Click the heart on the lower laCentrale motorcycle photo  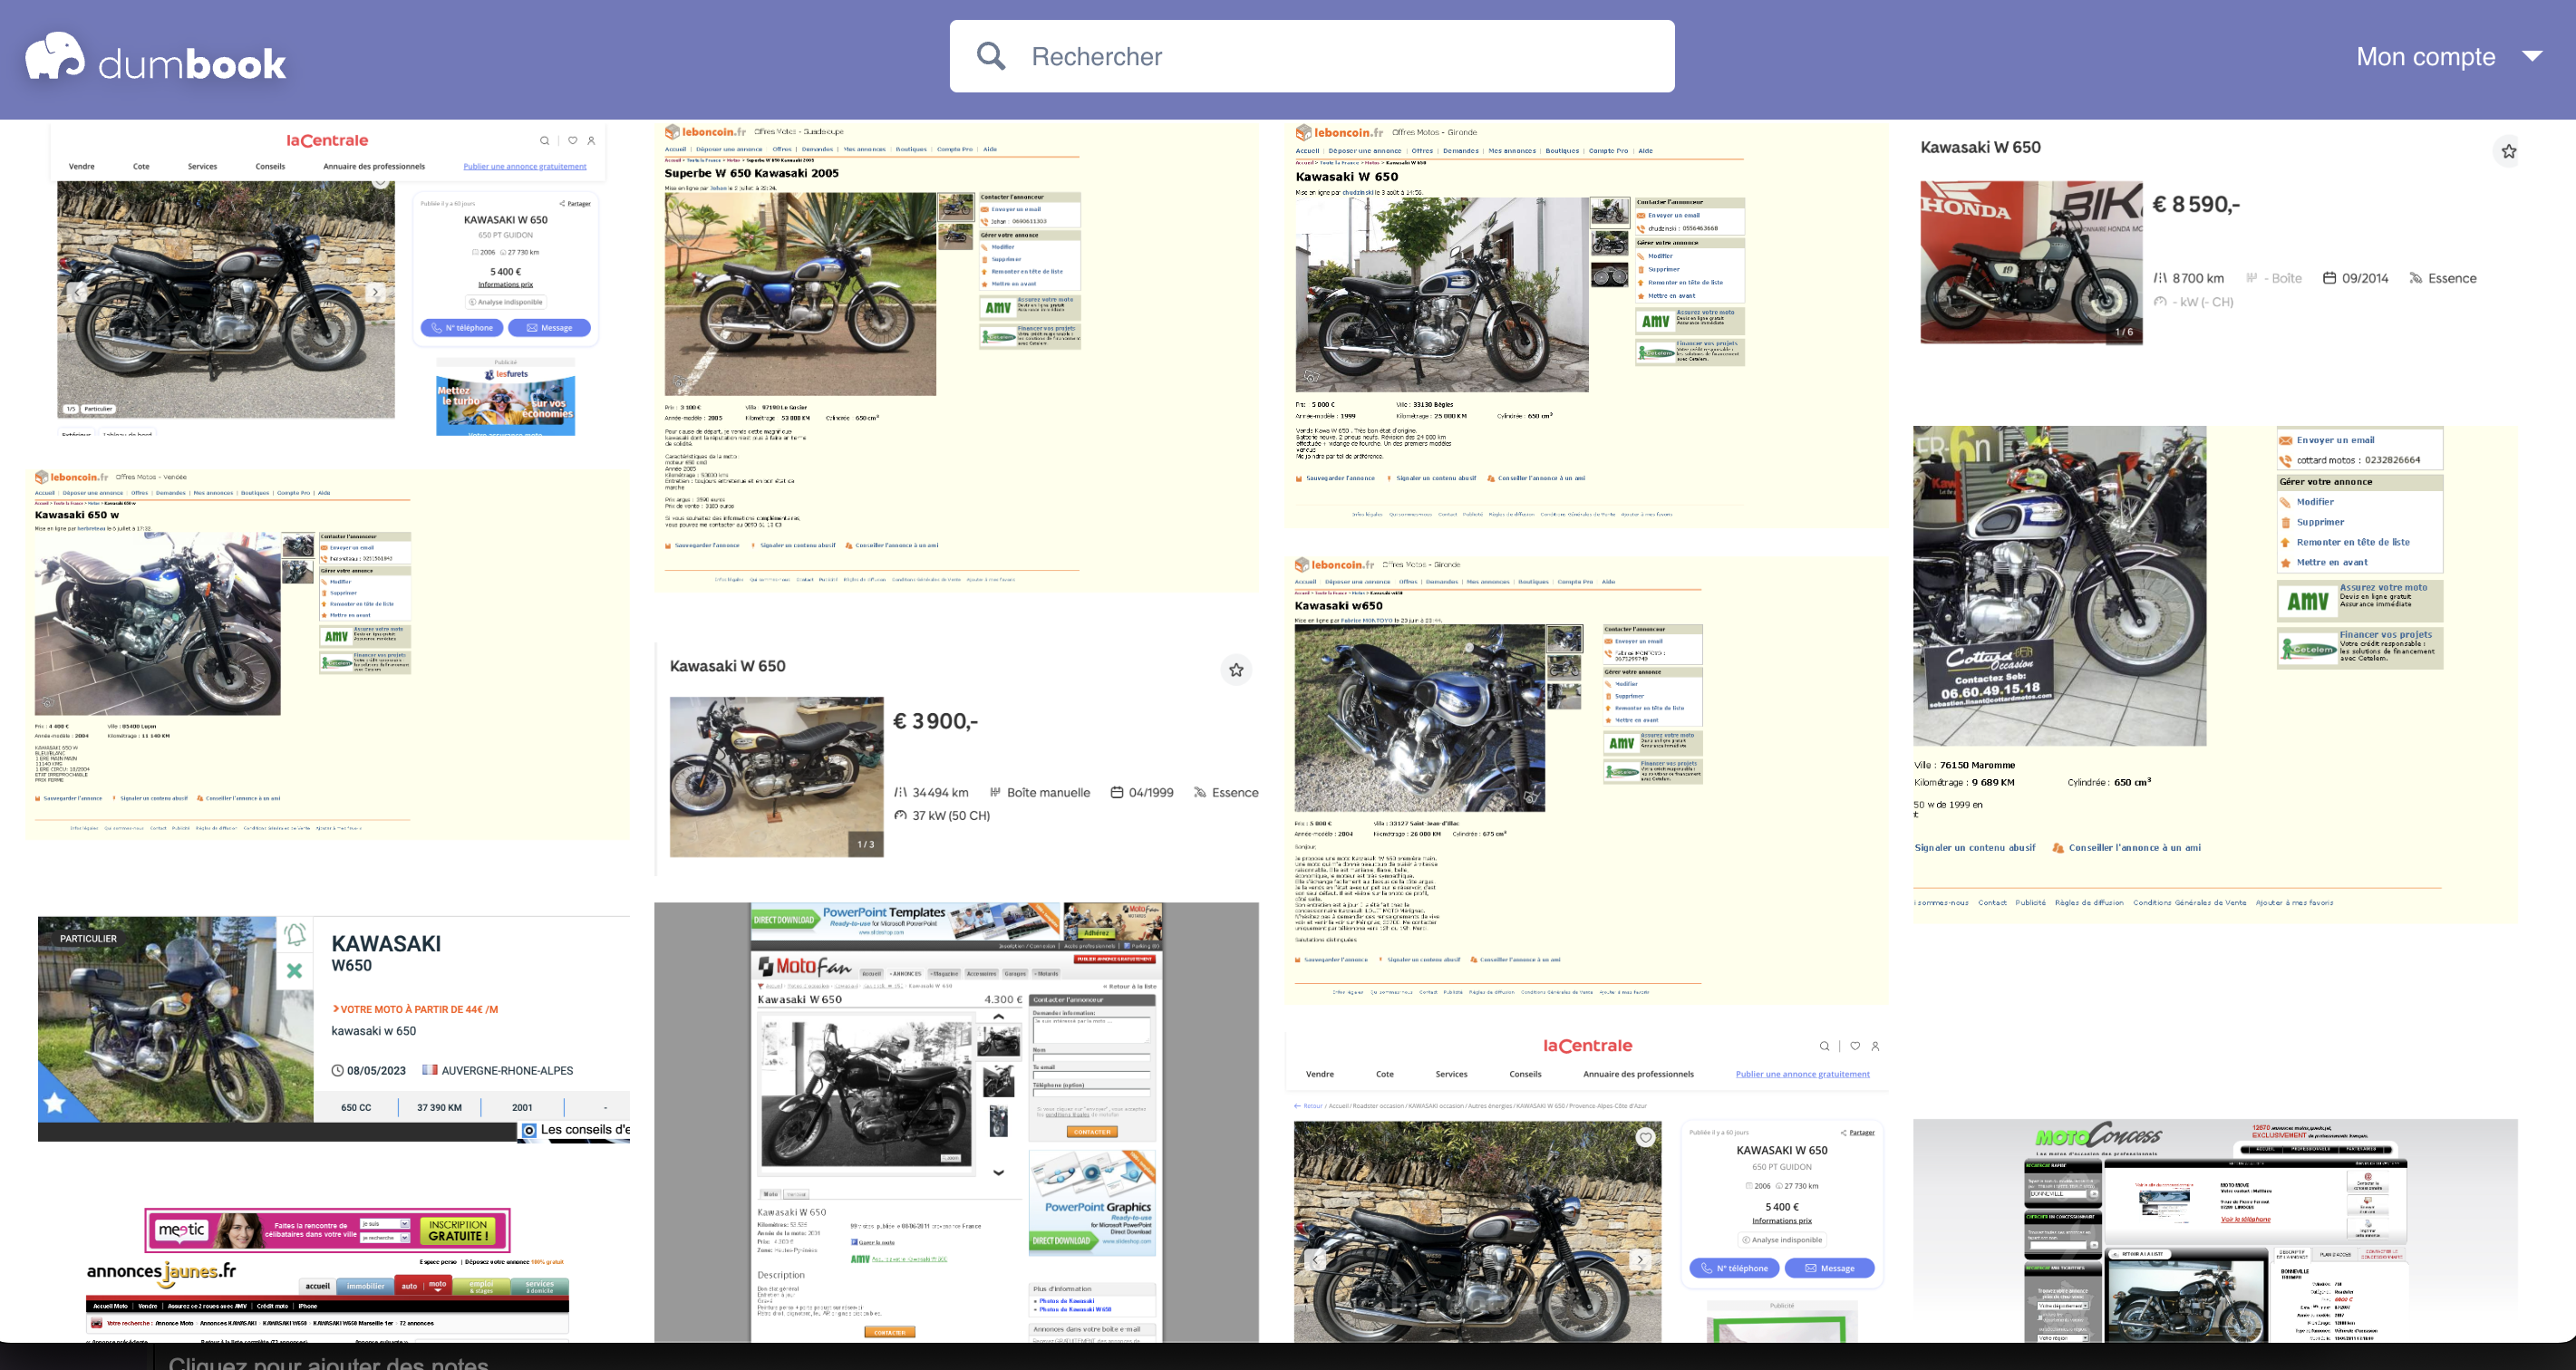click(x=1645, y=1137)
